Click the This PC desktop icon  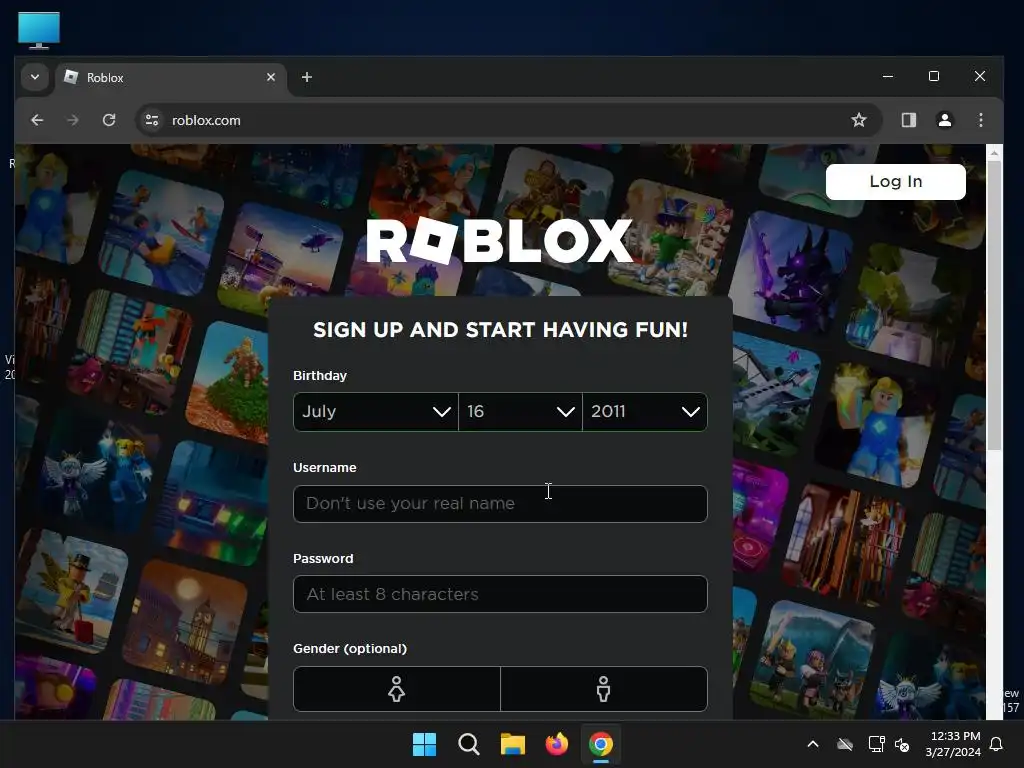39,30
